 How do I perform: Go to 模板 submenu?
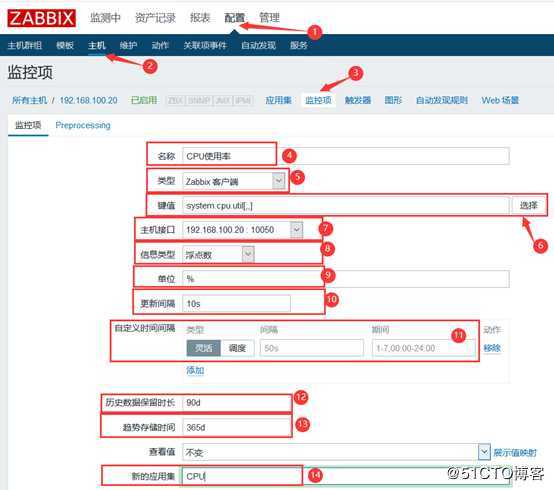pos(65,45)
